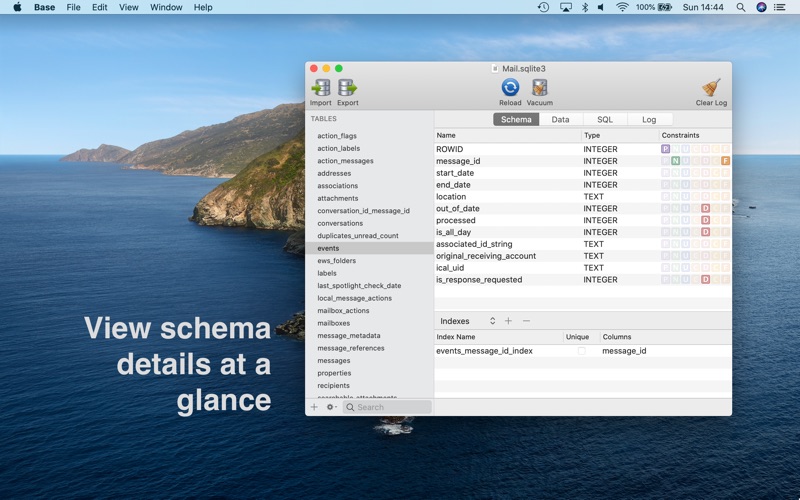Reload the database

click(x=510, y=88)
